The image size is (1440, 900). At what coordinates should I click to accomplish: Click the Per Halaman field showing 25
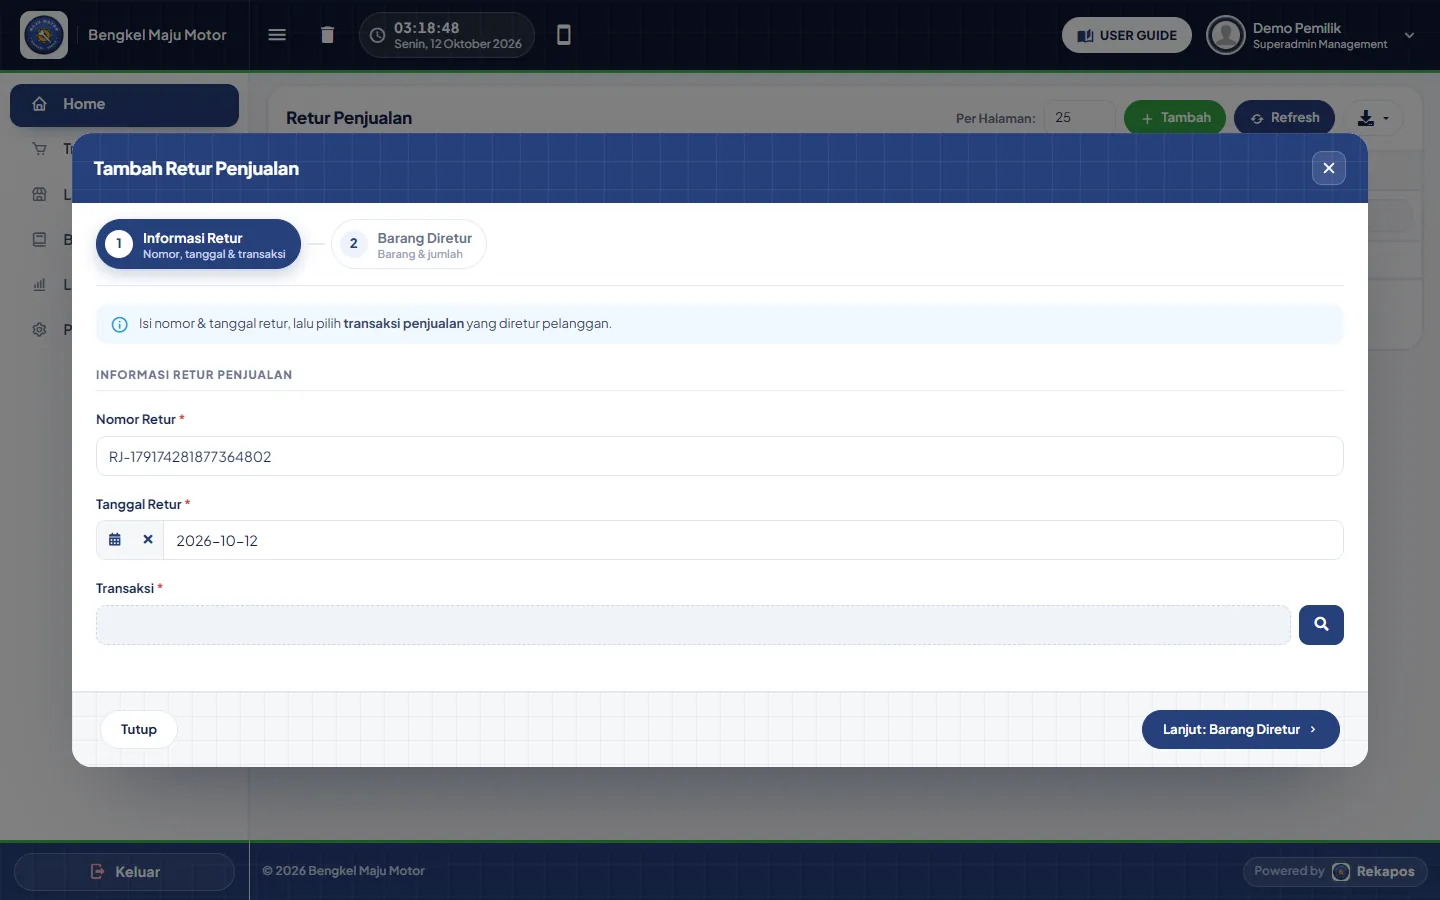pos(1079,118)
